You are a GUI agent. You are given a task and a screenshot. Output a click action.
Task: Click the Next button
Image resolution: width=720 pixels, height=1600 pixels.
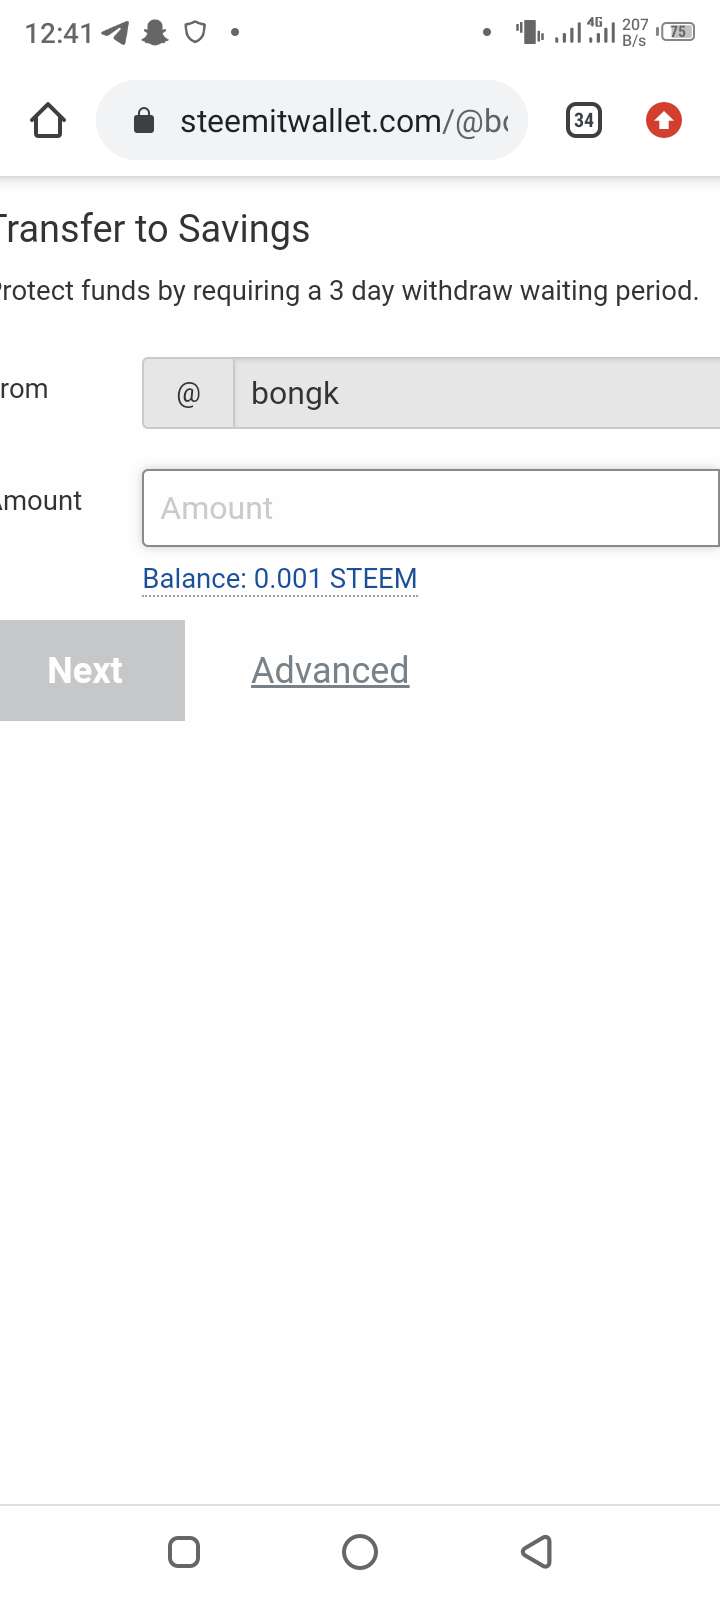click(x=92, y=670)
